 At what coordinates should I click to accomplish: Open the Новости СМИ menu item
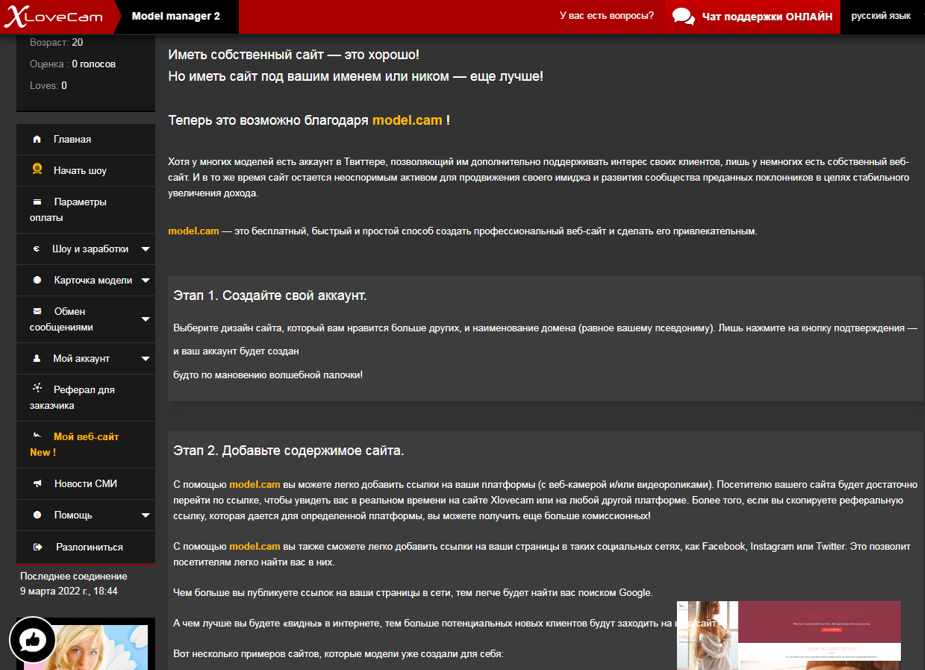86,484
